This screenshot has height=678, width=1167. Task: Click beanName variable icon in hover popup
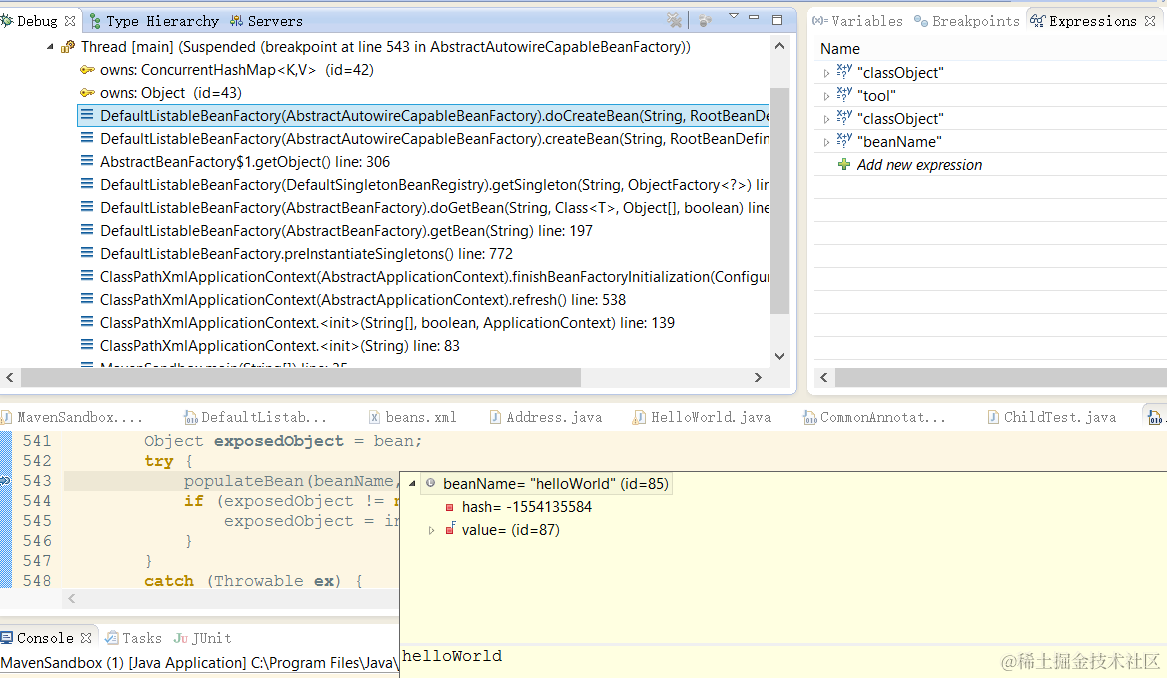coord(430,483)
